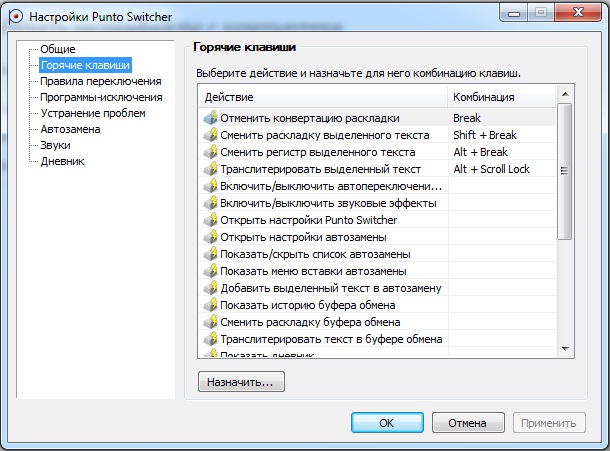The height and width of the screenshot is (451, 610).
Task: Open Правила переключения section
Action: pyautogui.click(x=101, y=81)
